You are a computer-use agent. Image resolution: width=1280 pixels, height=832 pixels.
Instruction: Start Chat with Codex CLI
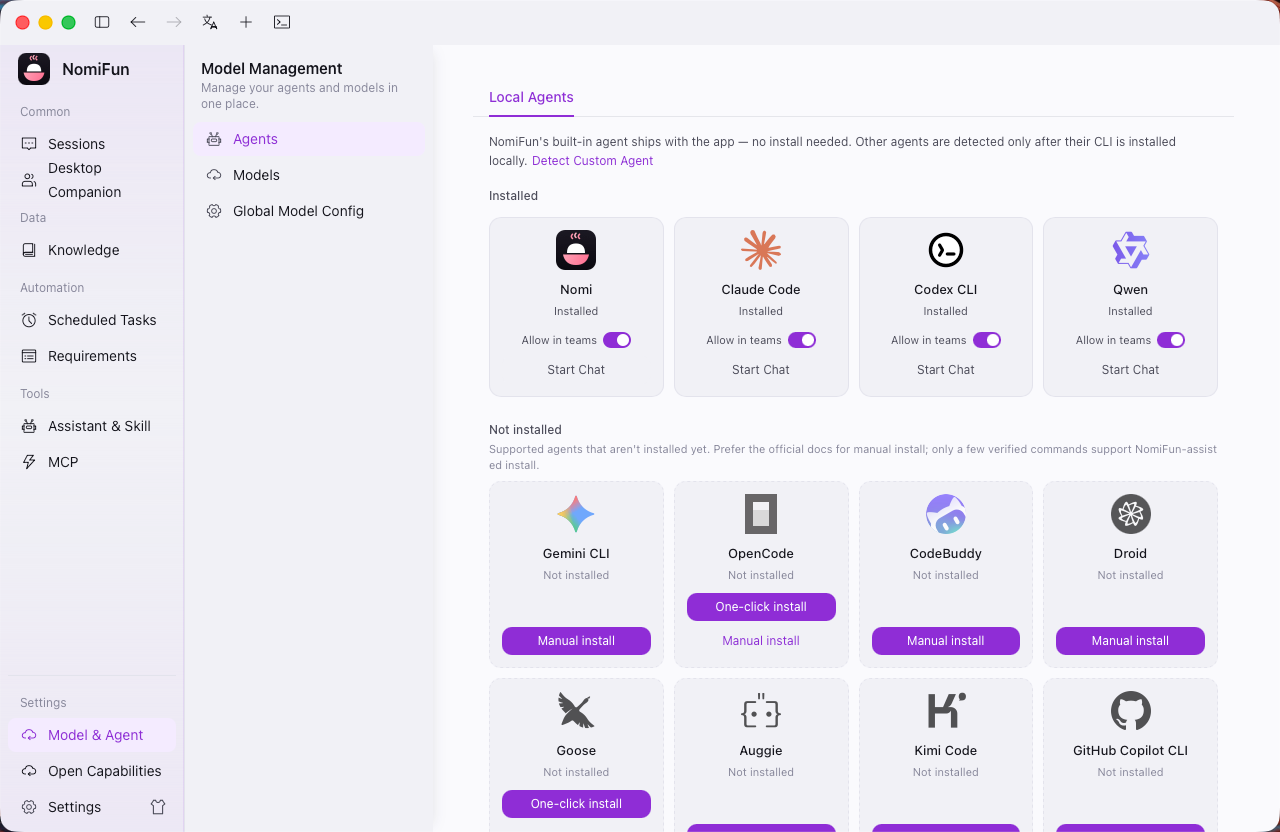pyautogui.click(x=946, y=370)
